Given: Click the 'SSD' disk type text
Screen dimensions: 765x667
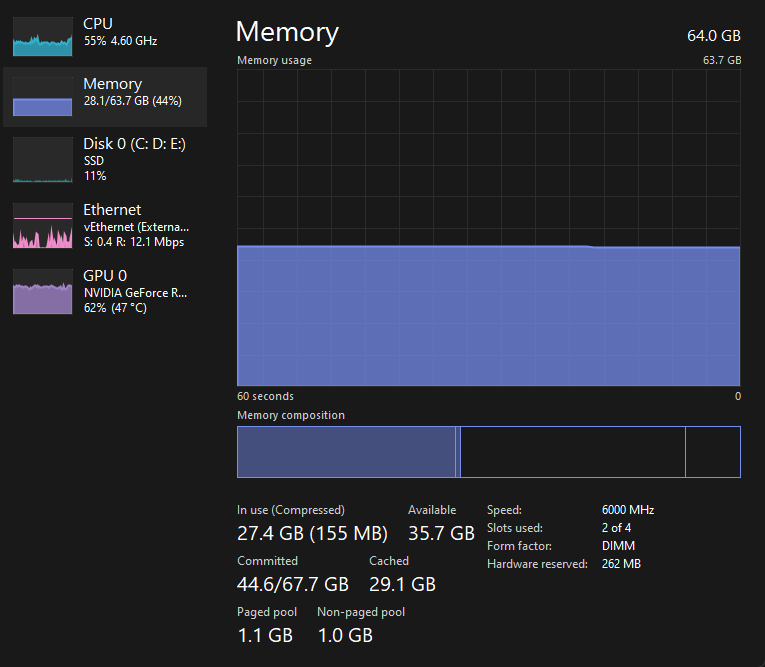Looking at the screenshot, I should coord(94,161).
